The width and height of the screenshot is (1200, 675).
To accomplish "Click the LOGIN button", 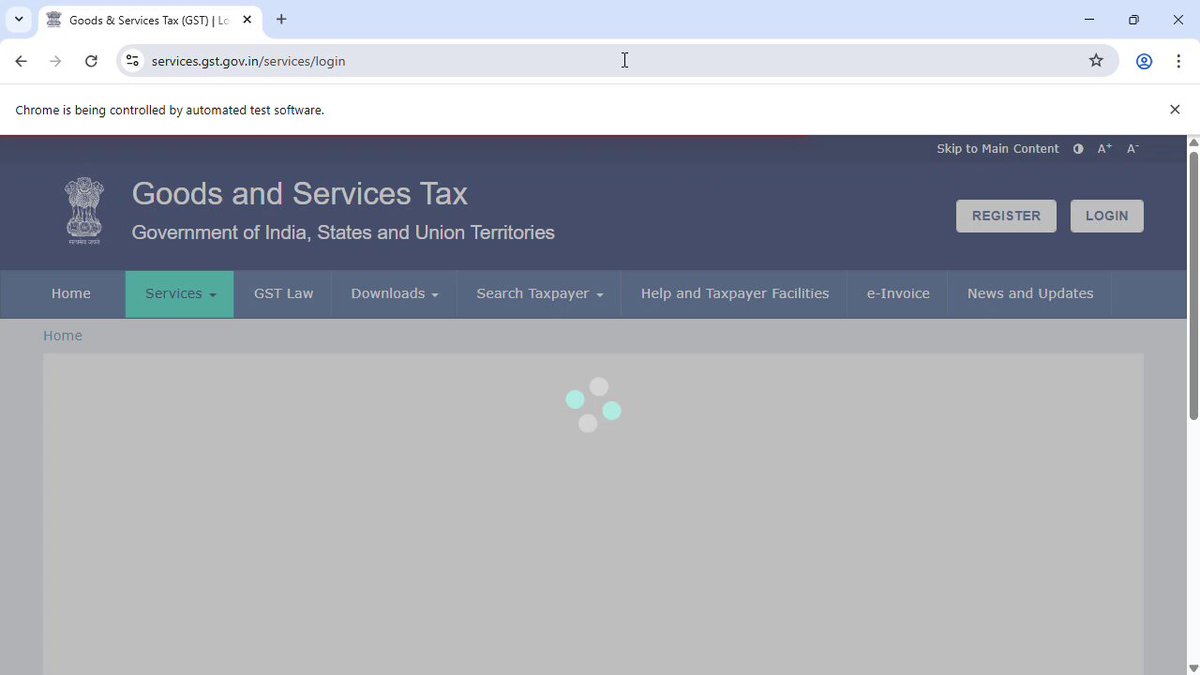I will [x=1107, y=216].
